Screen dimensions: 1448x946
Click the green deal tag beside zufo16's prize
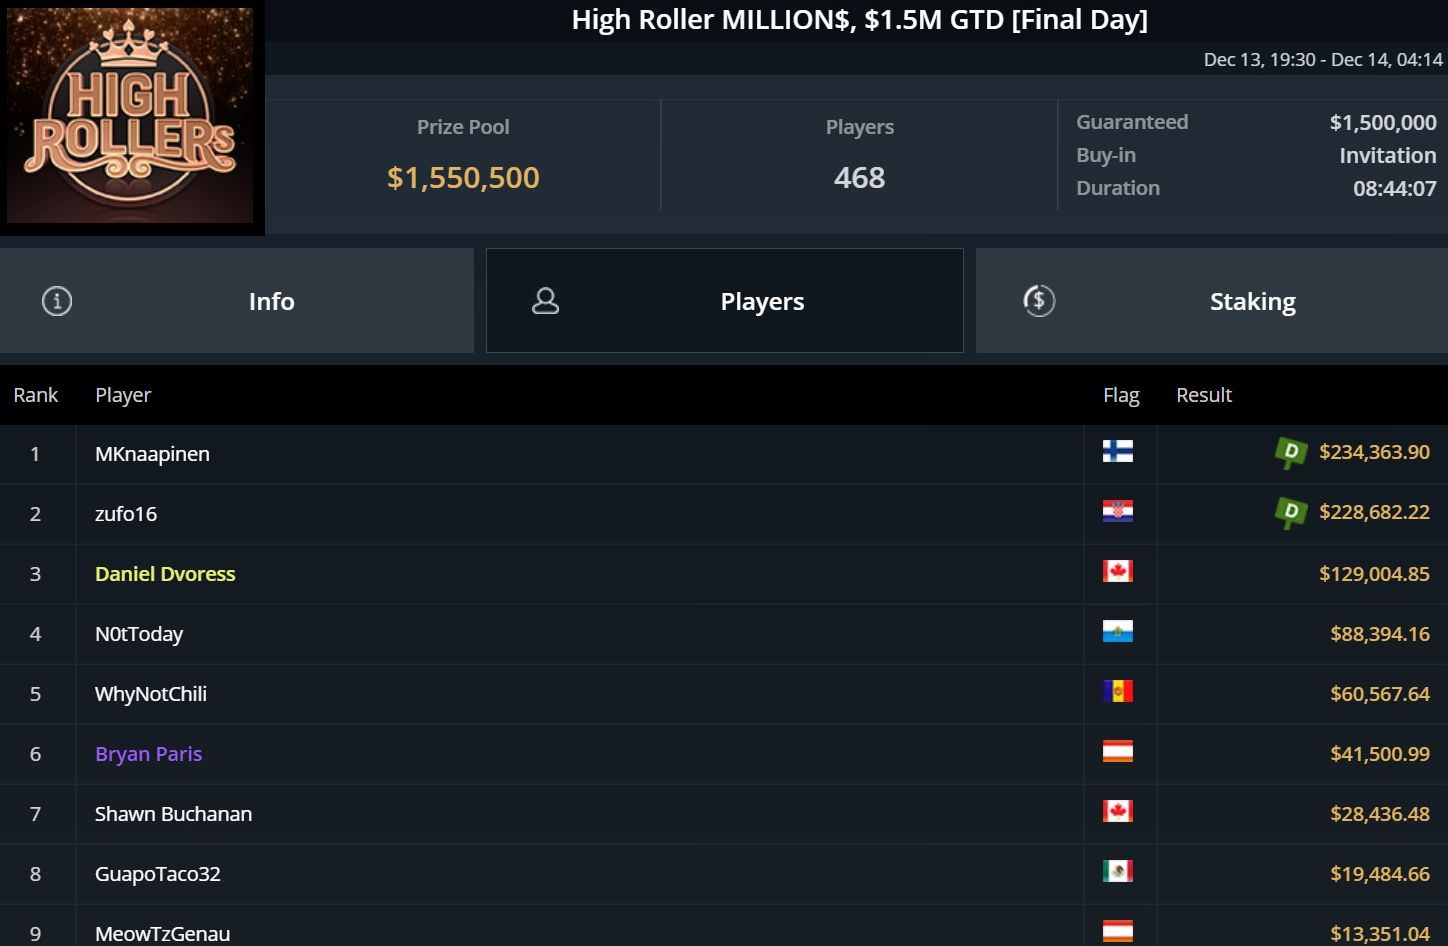click(x=1290, y=513)
